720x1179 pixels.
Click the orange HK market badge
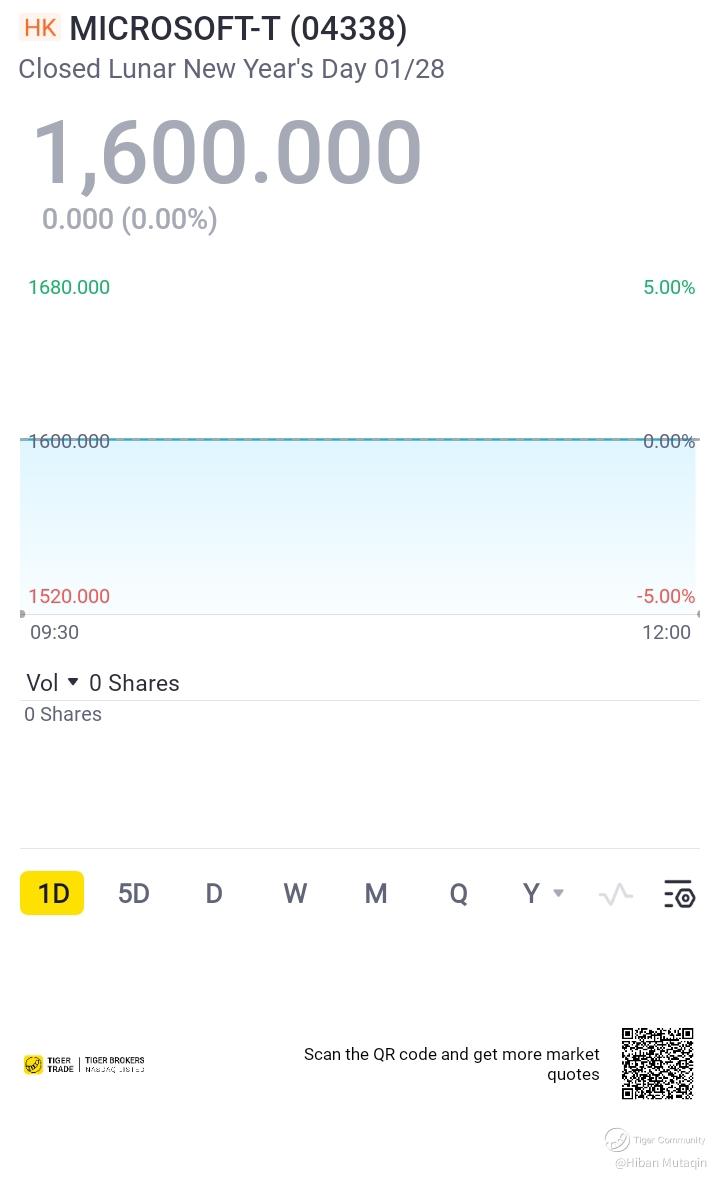(x=40, y=28)
